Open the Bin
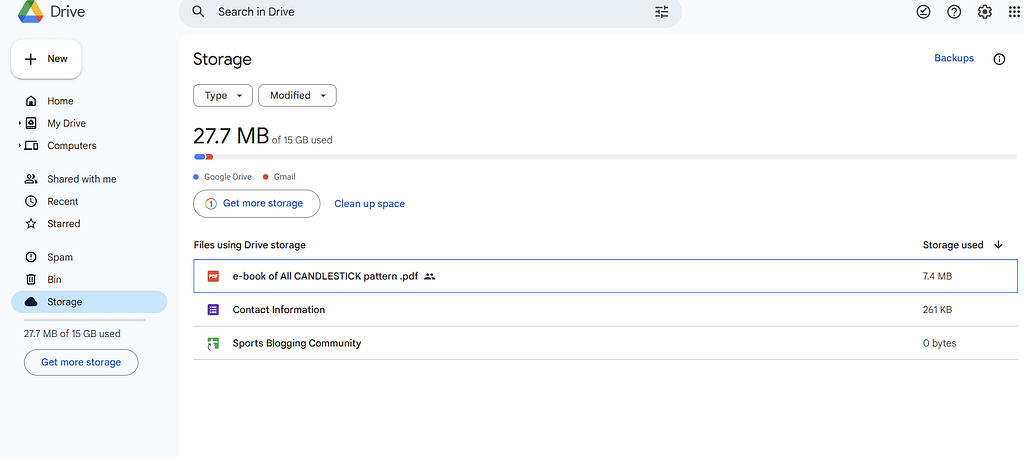 click(x=54, y=279)
